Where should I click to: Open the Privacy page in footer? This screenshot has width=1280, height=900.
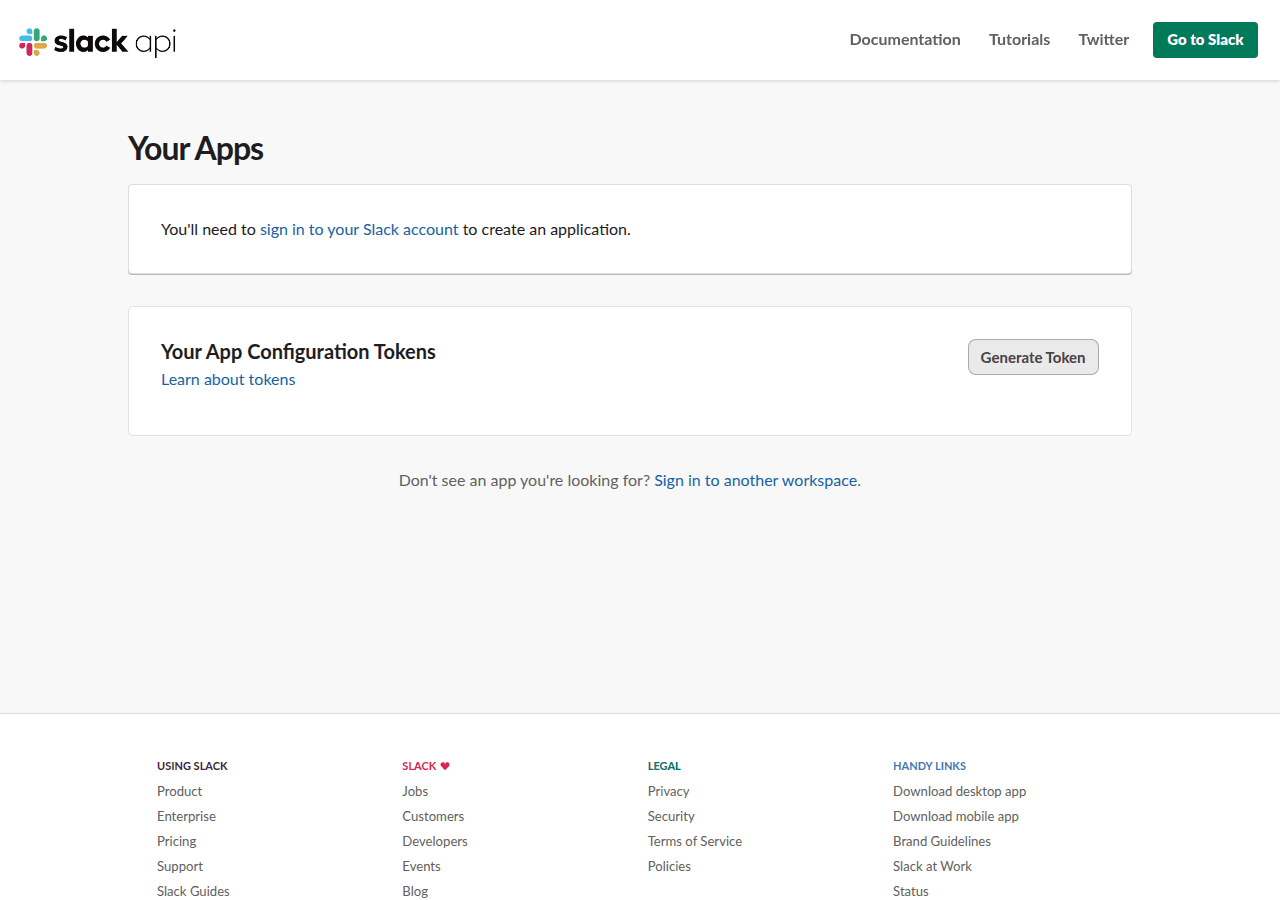point(668,791)
